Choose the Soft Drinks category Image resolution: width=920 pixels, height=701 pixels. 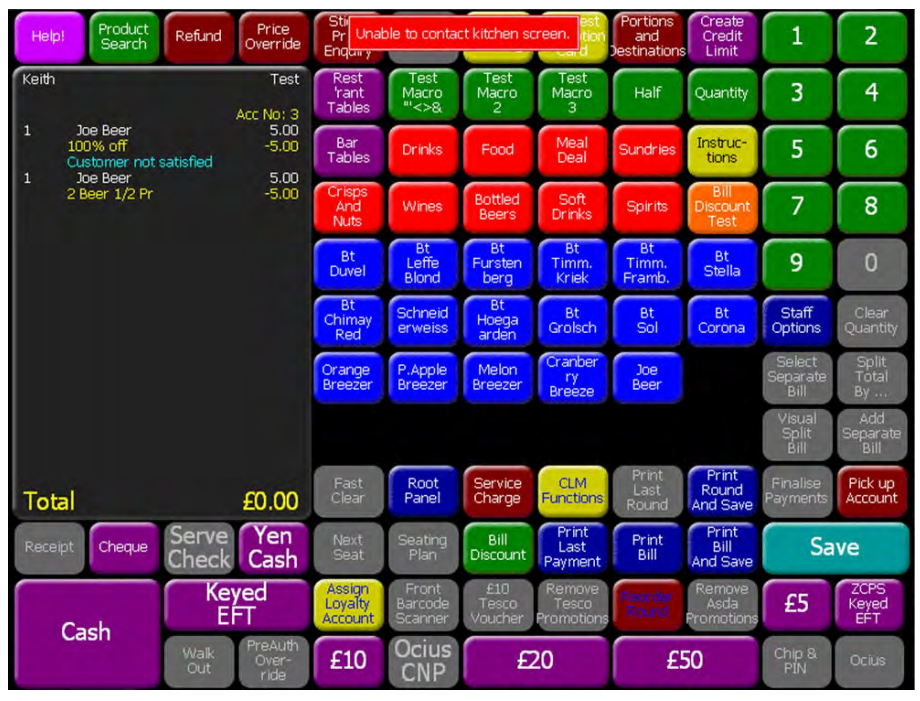pyautogui.click(x=572, y=207)
